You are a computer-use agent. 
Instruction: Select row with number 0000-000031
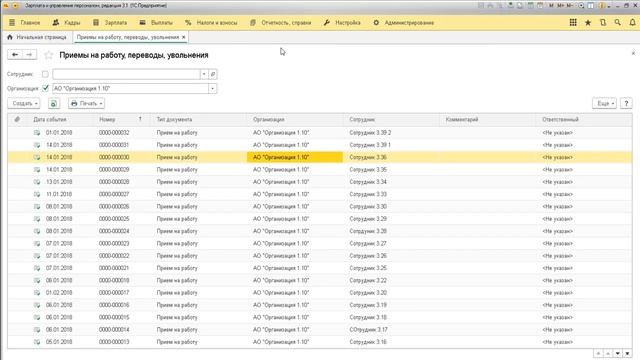tap(320, 145)
